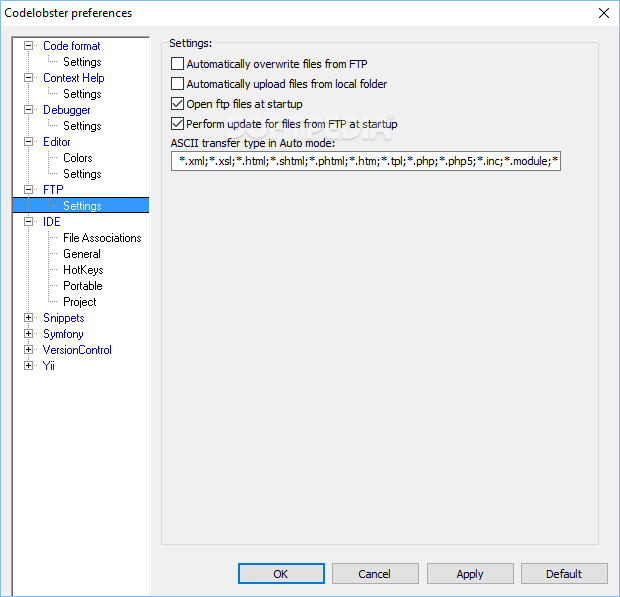Select the Yii category

click(x=49, y=366)
